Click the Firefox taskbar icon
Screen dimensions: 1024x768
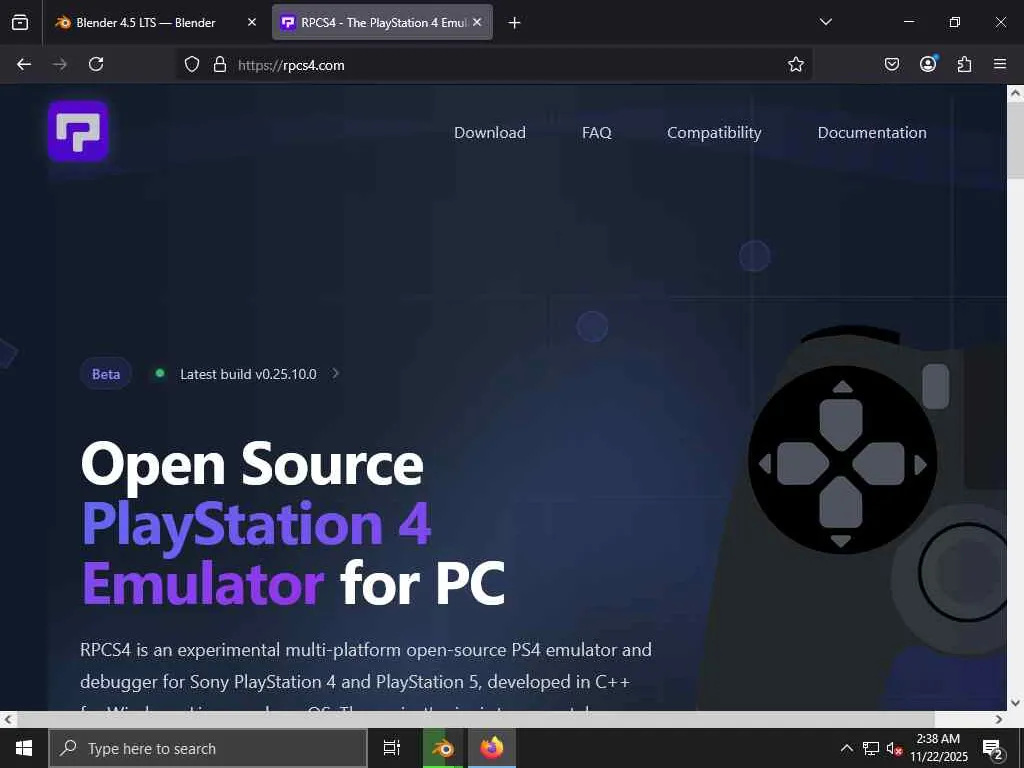point(492,748)
